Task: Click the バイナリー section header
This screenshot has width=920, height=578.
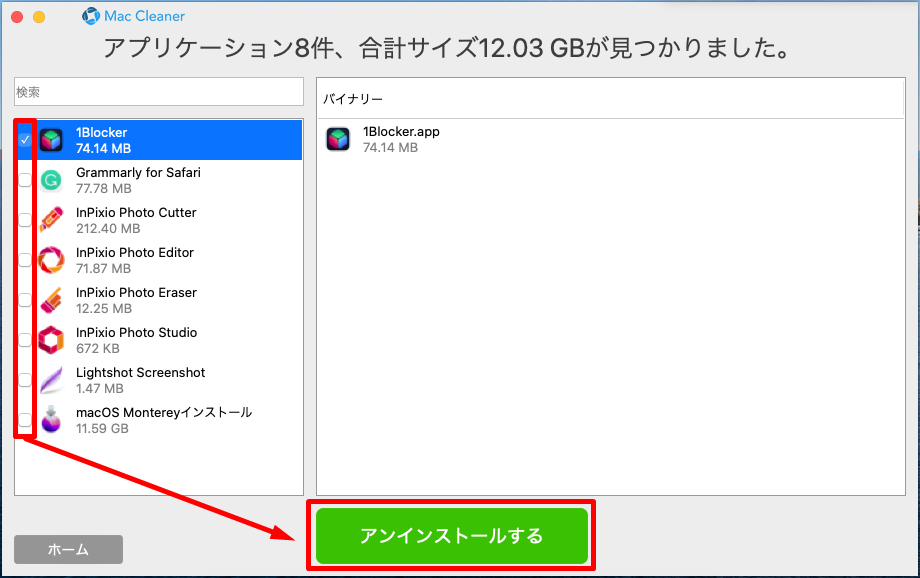Action: (x=353, y=99)
